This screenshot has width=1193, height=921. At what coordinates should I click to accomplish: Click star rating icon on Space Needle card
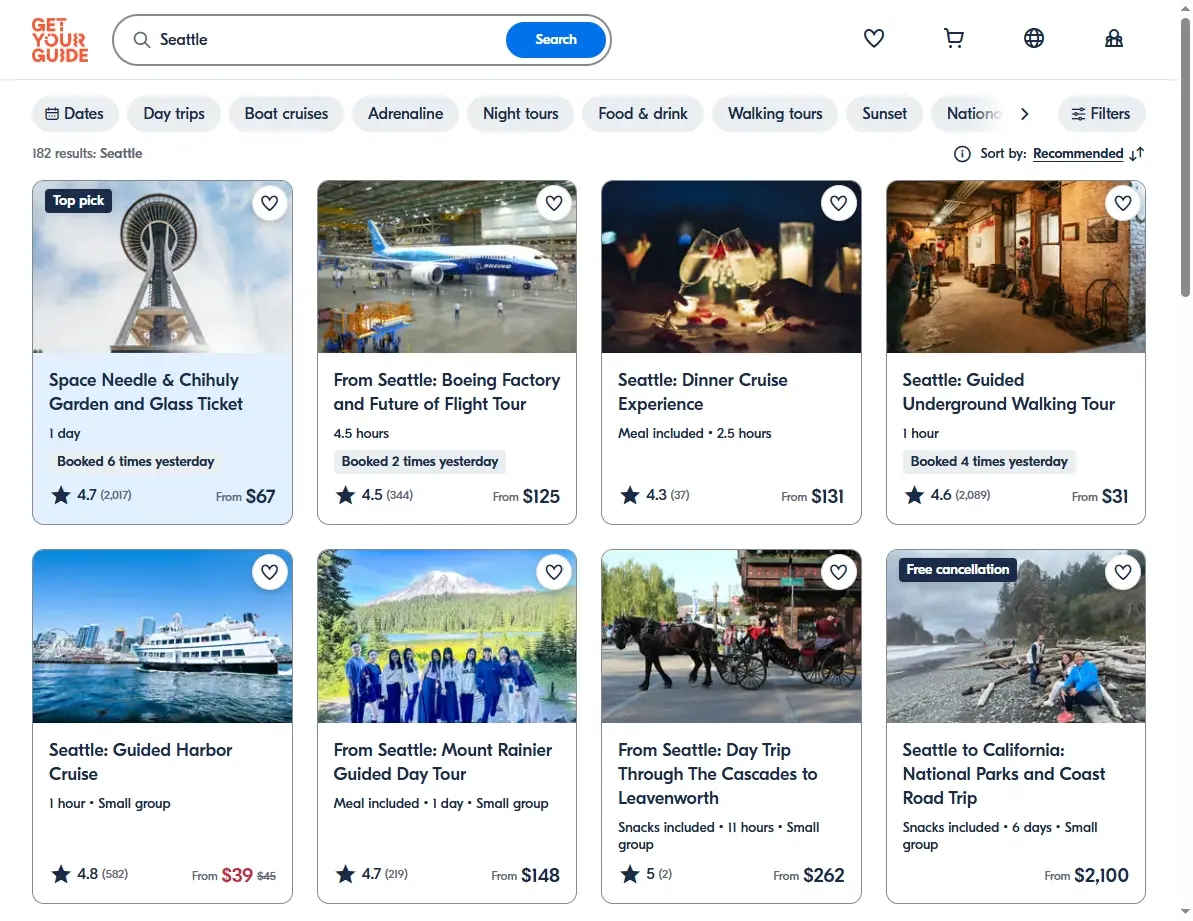coord(61,496)
